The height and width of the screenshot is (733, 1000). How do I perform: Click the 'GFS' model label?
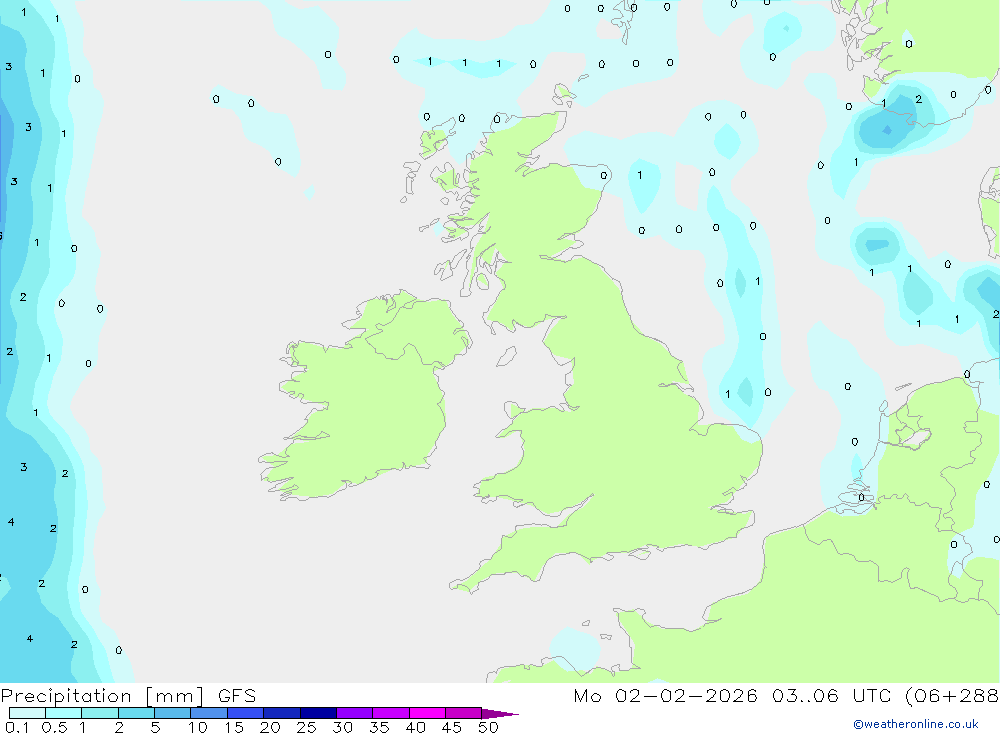(237, 696)
